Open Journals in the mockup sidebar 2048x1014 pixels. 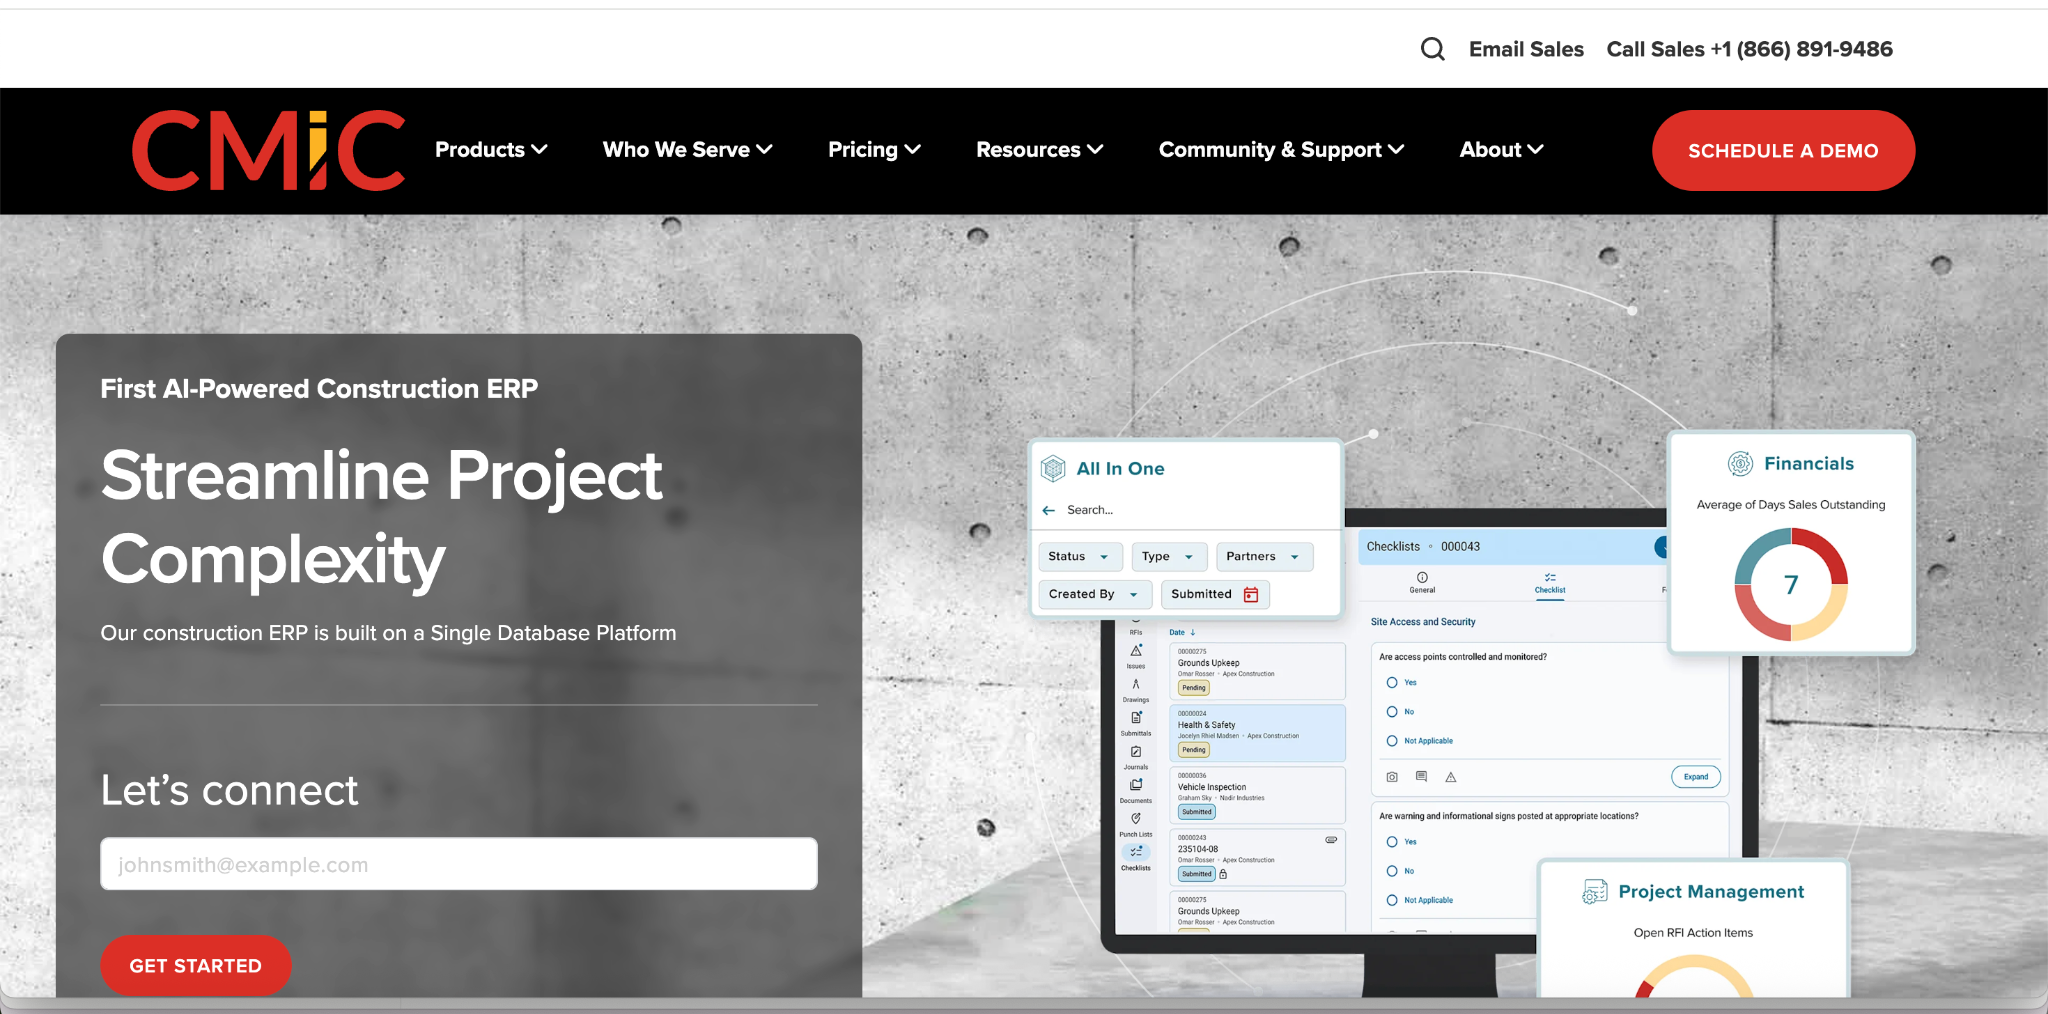[1136, 757]
